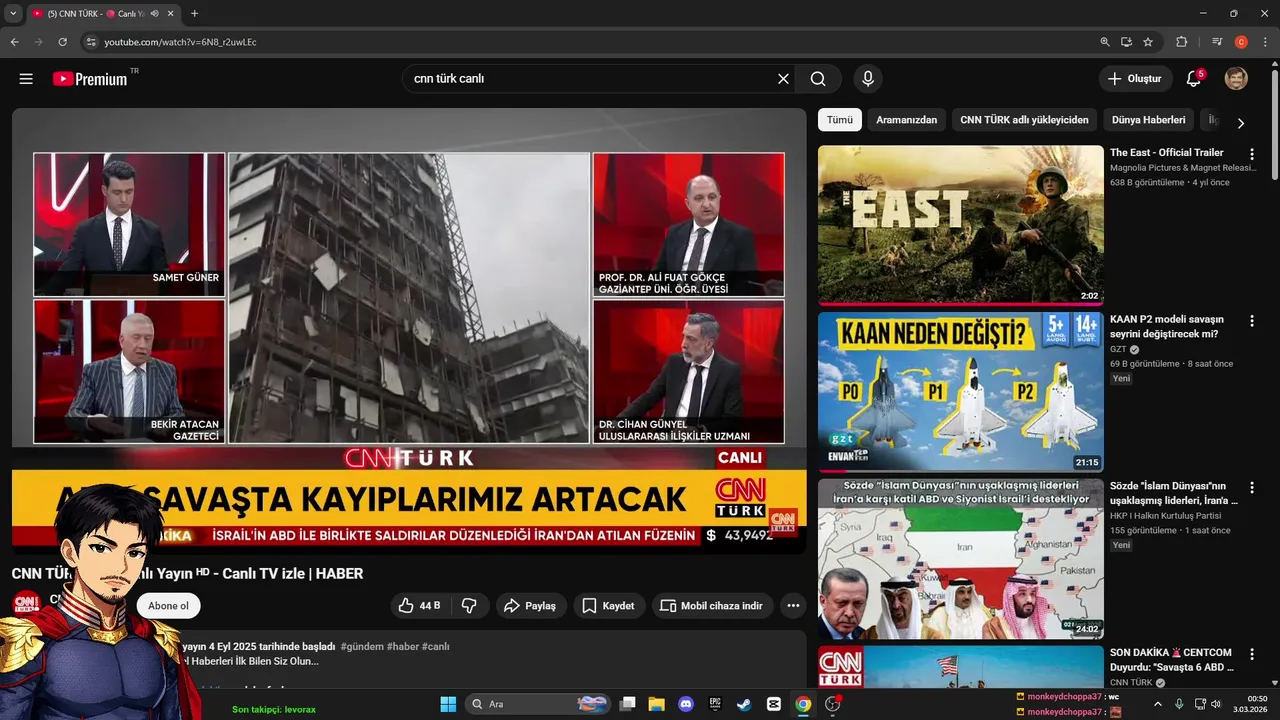Click the #gündem hashtag
Screen dimensions: 1280x720
[x=362, y=646]
